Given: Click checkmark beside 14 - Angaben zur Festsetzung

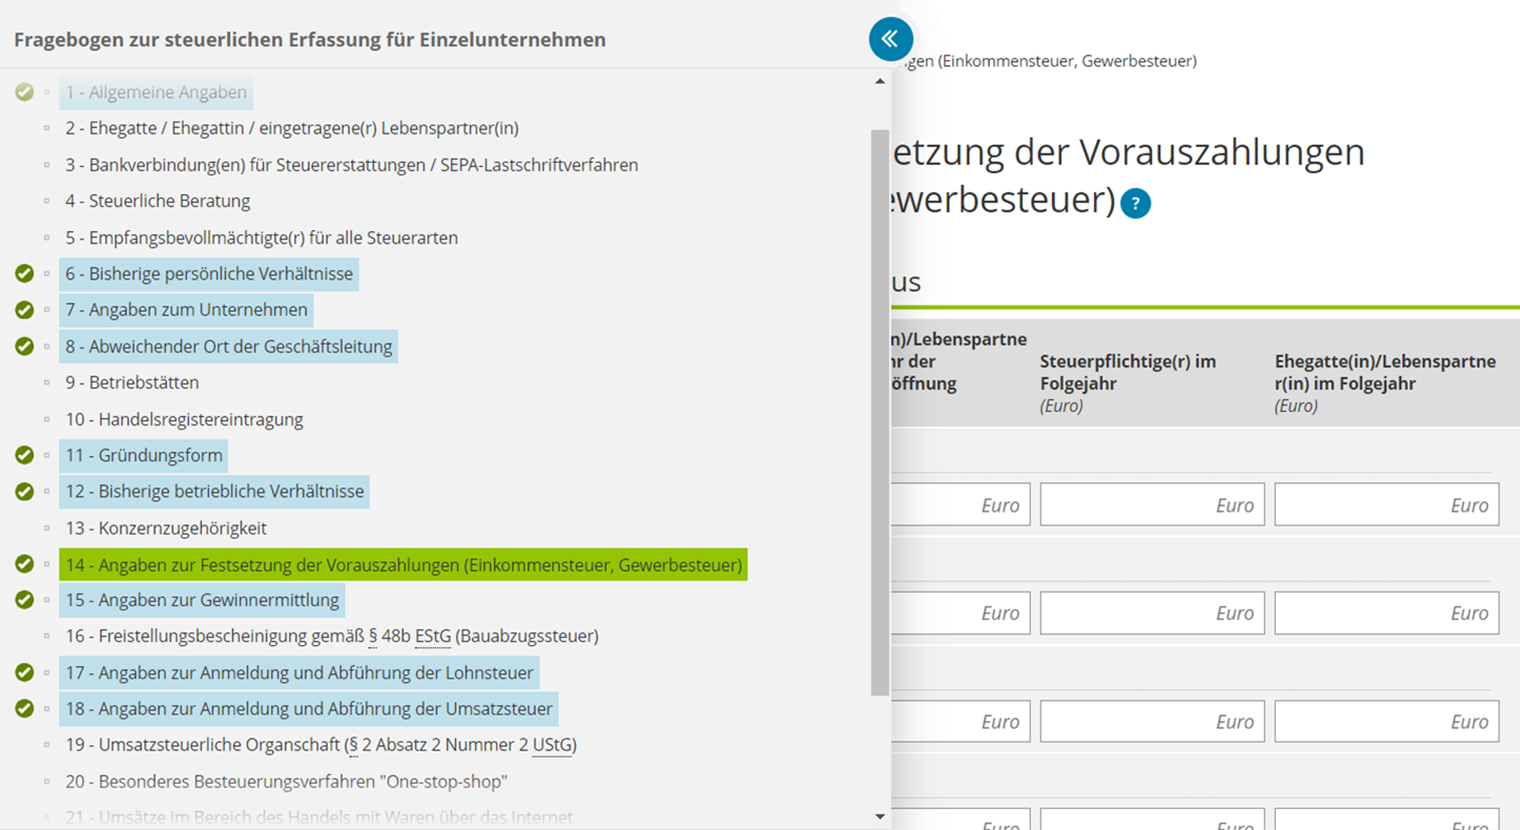Looking at the screenshot, I should click(25, 564).
